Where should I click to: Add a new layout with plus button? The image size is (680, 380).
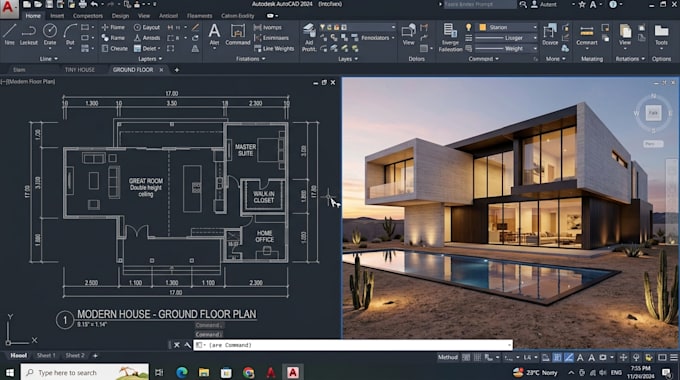click(x=95, y=356)
